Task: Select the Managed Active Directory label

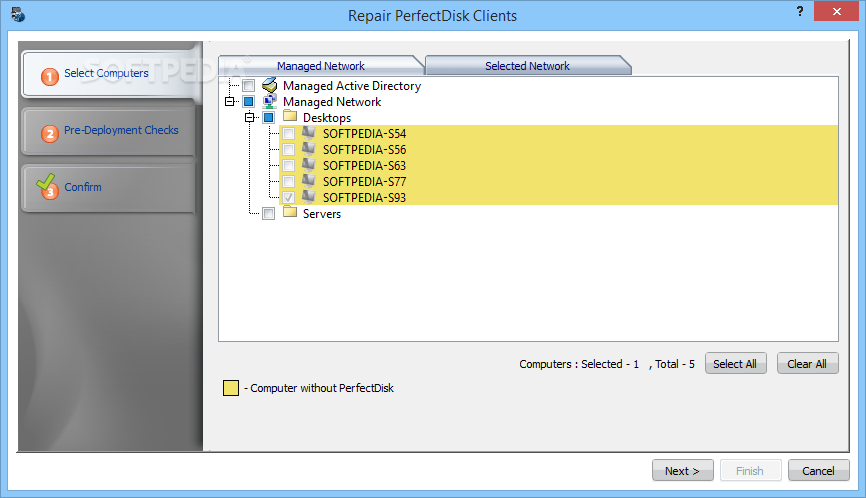Action: (x=352, y=86)
